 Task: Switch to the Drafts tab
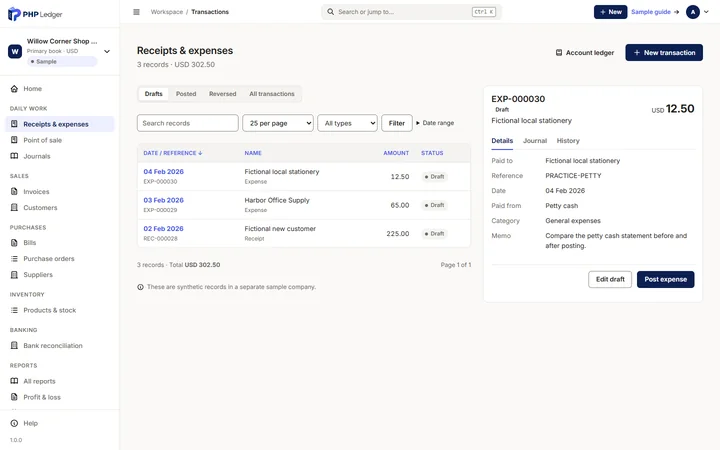click(x=153, y=94)
